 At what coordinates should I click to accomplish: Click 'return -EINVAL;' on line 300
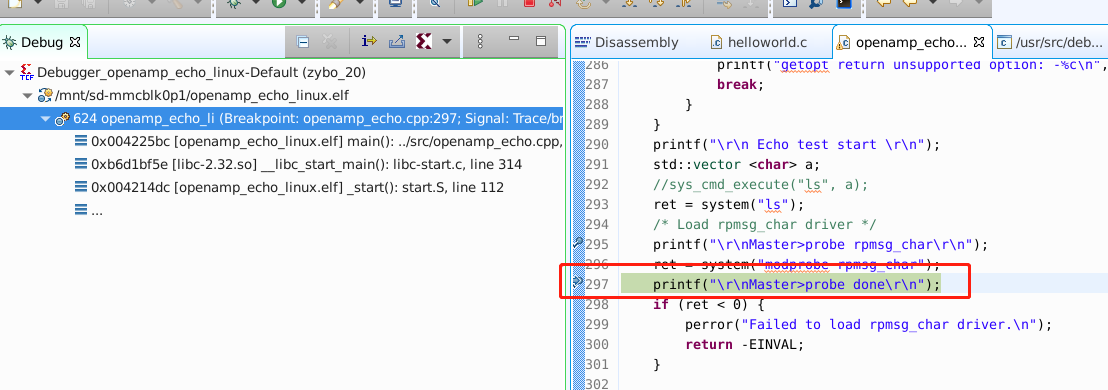pos(744,345)
